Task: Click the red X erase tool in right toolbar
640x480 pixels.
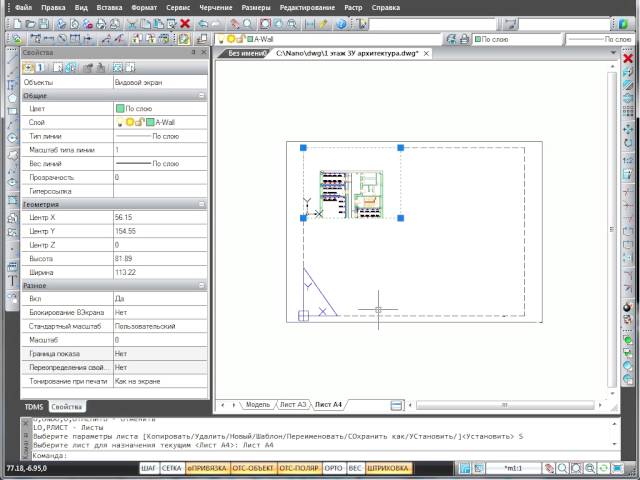Action: click(628, 58)
